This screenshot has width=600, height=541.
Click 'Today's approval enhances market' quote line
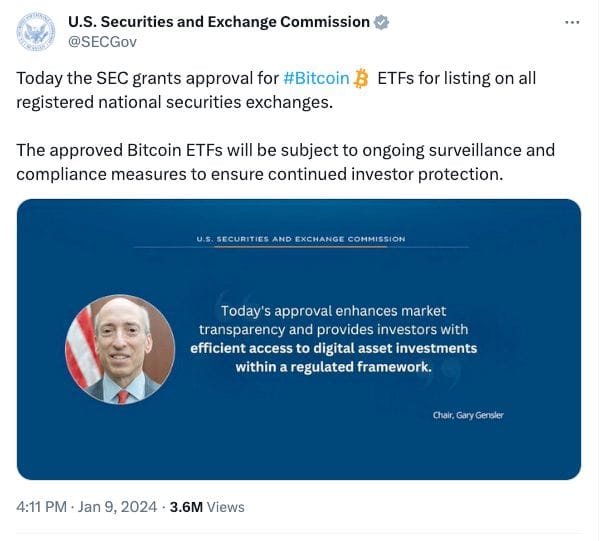click(x=333, y=310)
